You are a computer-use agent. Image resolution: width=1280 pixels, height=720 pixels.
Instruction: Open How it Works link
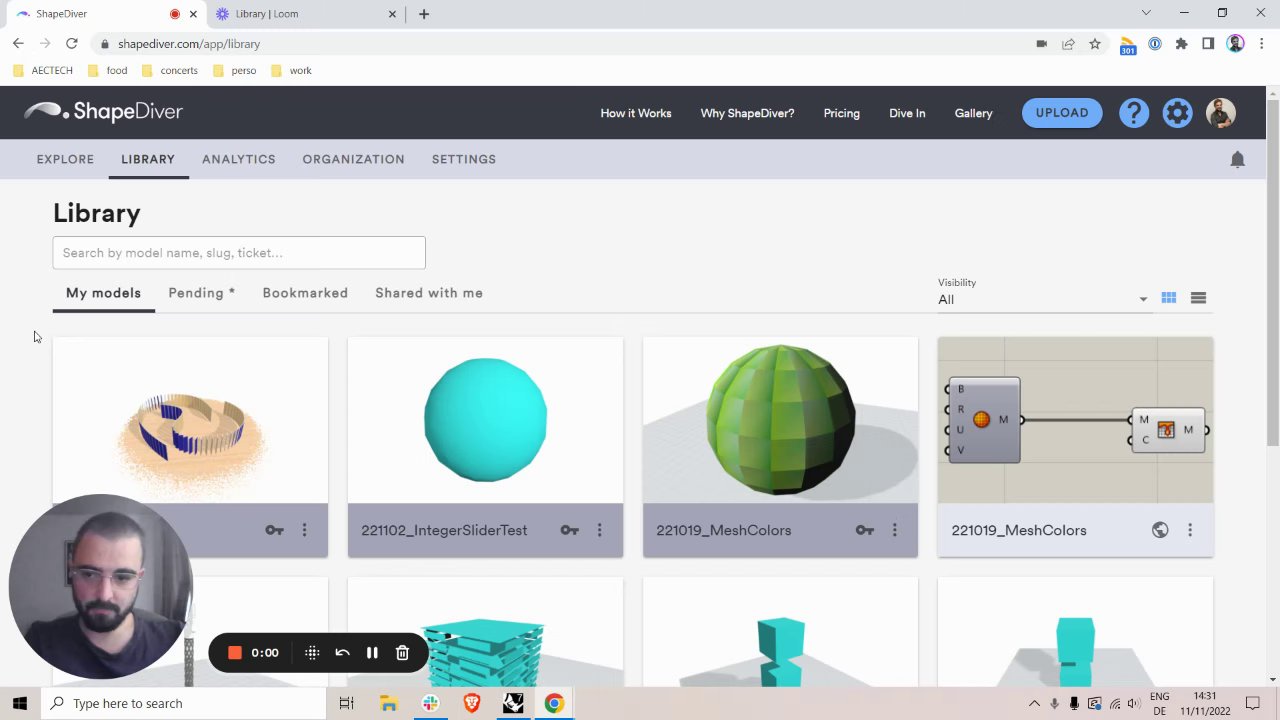pyautogui.click(x=636, y=113)
